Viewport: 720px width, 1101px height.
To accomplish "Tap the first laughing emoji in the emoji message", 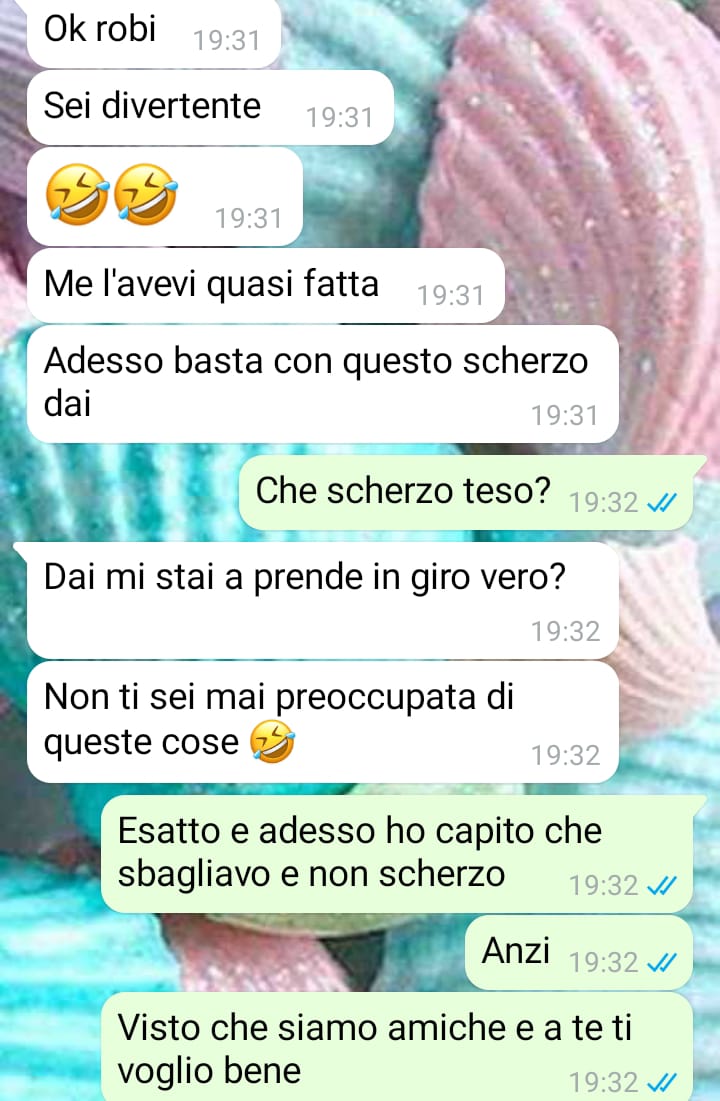I will 77,195.
